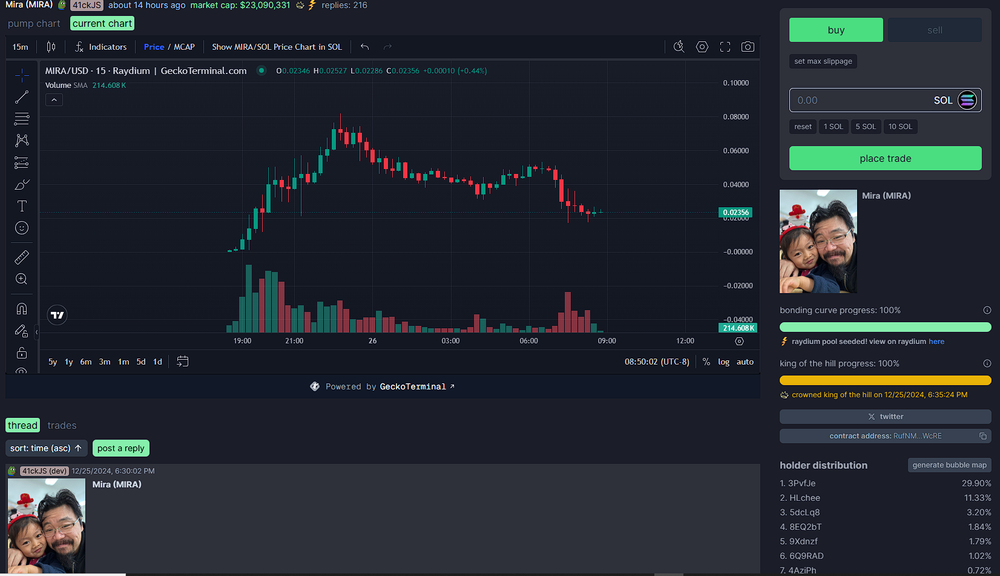Set amount to 10 SOL

point(900,126)
